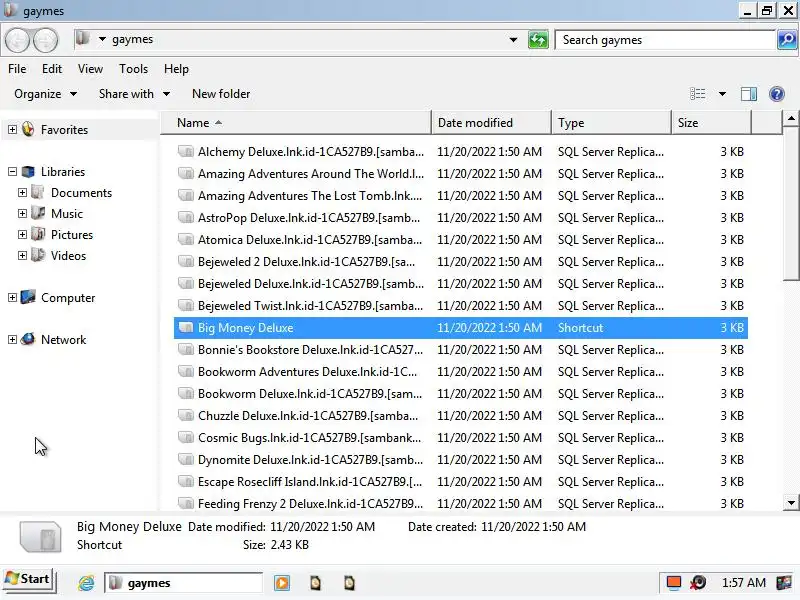Select the Pictures library icon

(x=38, y=235)
